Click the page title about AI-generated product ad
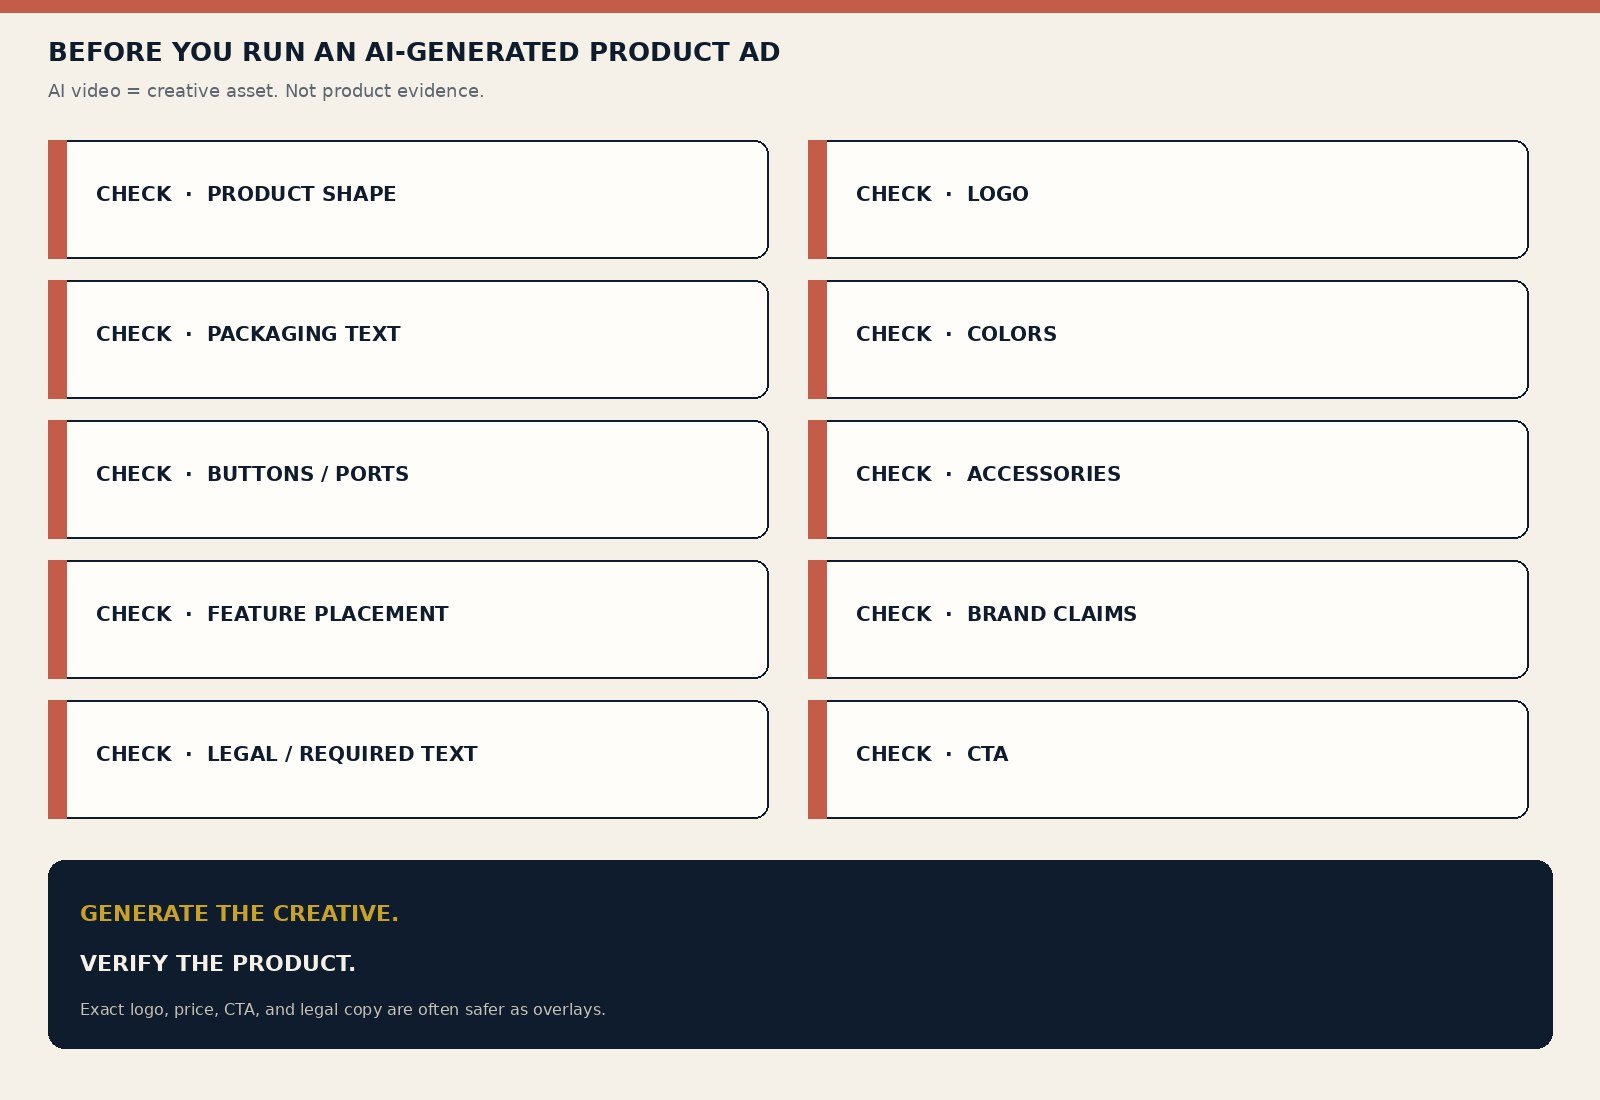1600x1100 pixels. pos(414,52)
